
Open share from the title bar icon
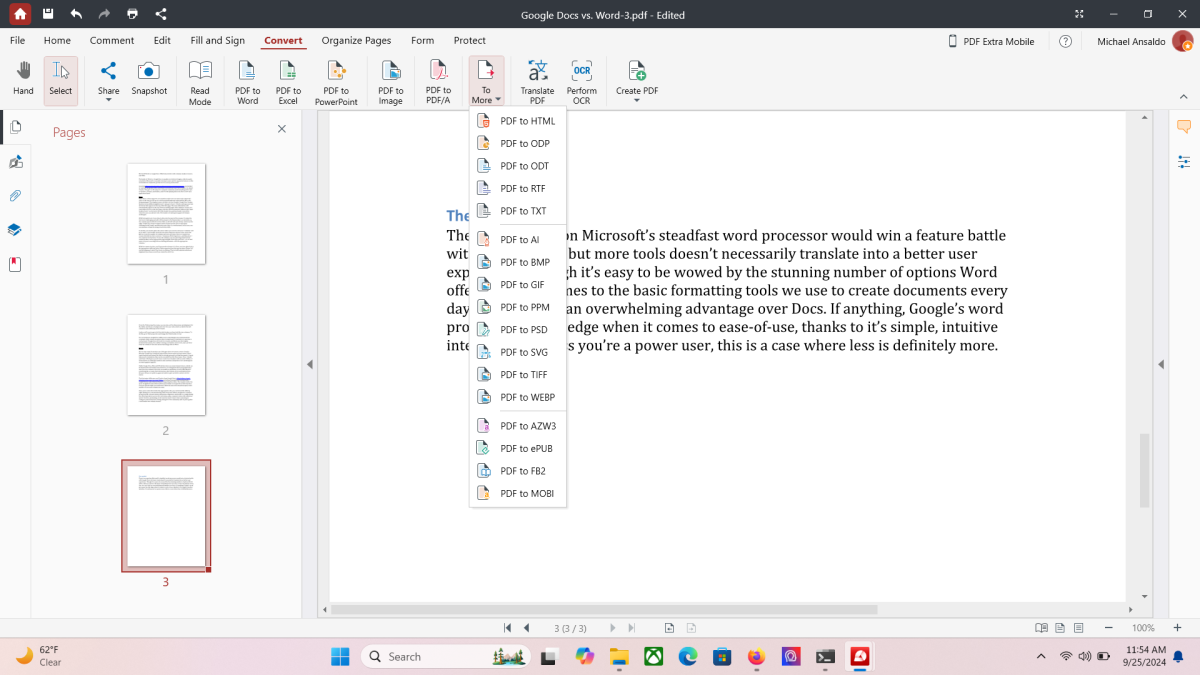tap(161, 14)
